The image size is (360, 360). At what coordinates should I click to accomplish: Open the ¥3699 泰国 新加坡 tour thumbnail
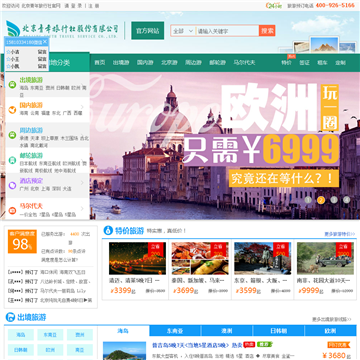point(200,258)
